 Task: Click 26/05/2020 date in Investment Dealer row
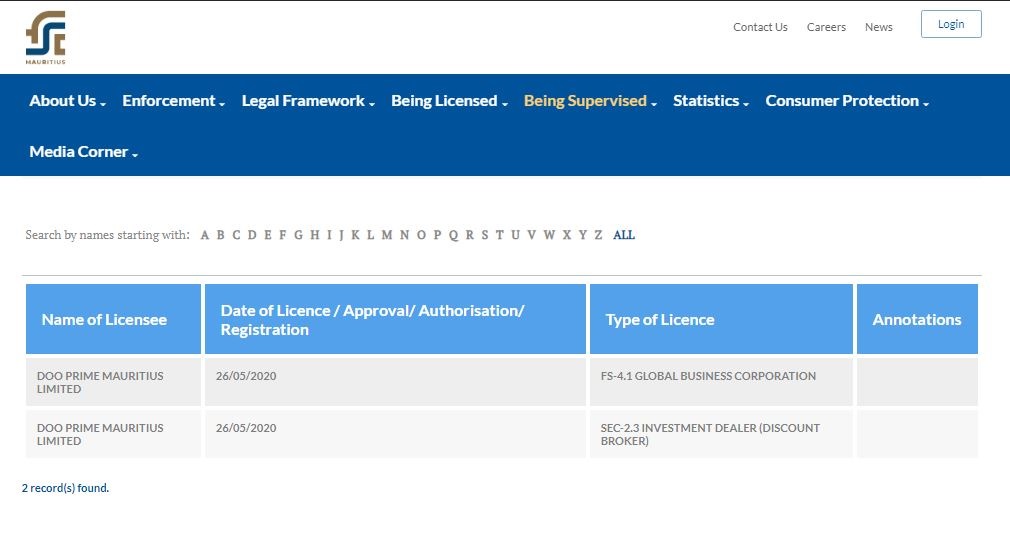(246, 428)
